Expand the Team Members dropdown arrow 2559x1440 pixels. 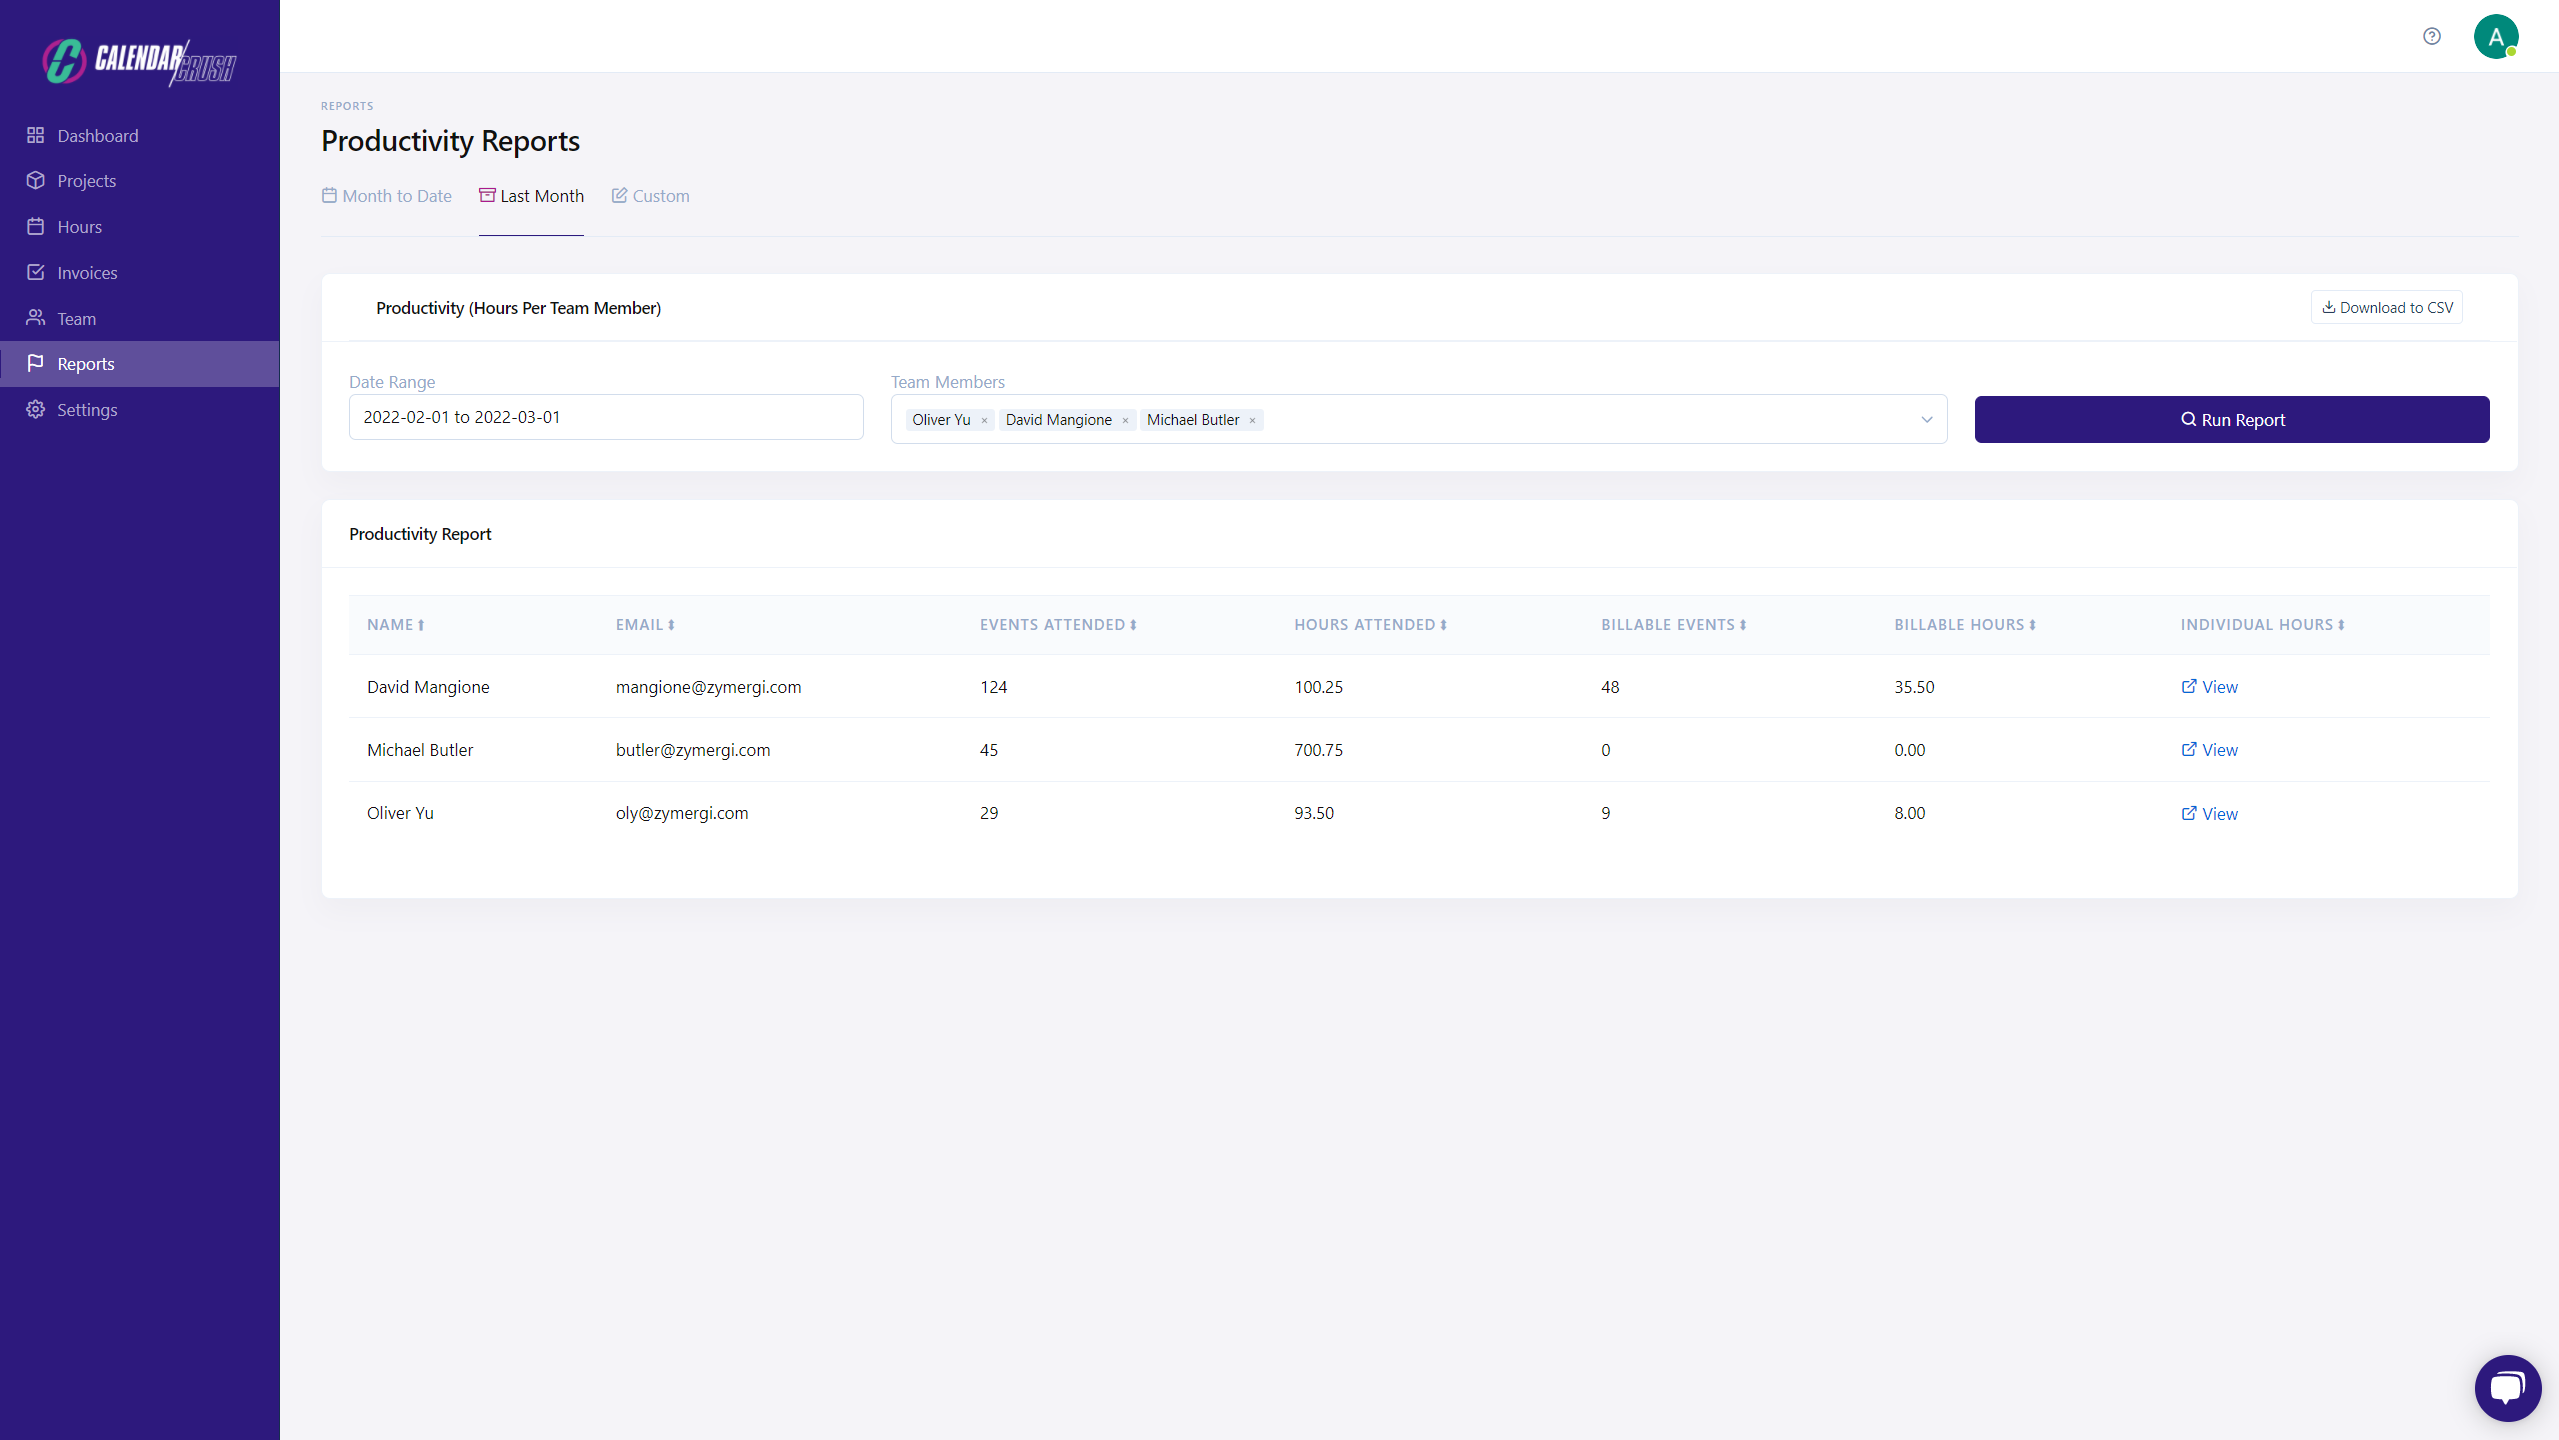click(x=1926, y=420)
